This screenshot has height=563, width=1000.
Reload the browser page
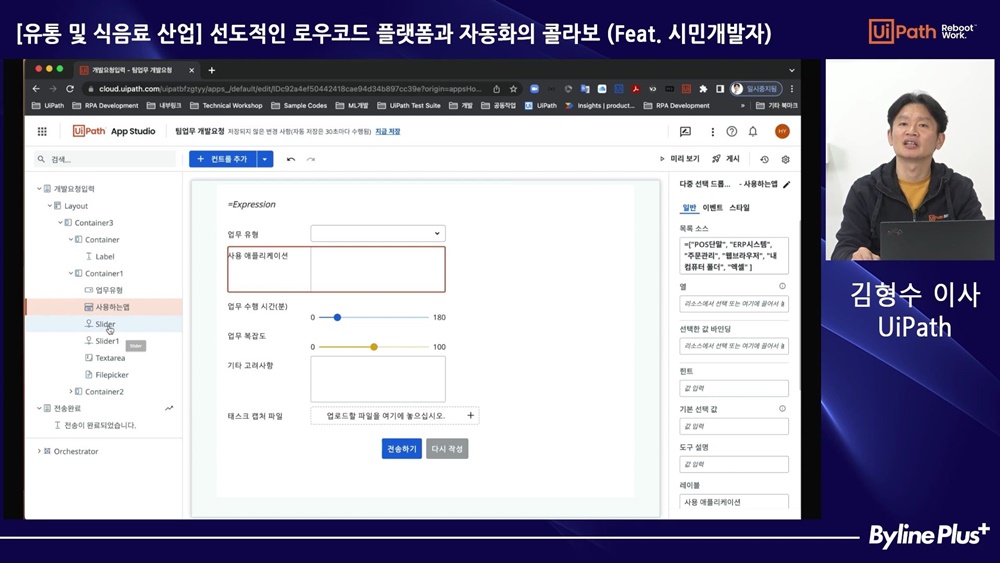click(70, 89)
